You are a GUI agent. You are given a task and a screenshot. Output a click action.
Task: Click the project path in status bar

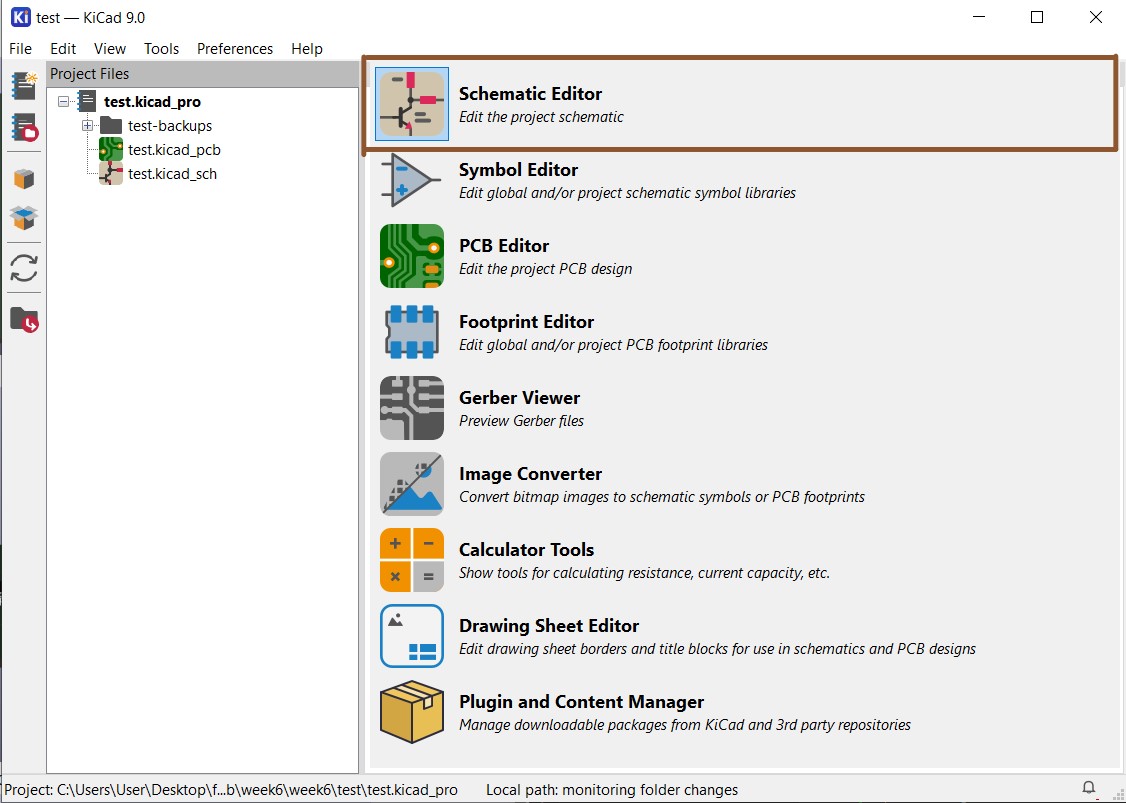tap(231, 789)
